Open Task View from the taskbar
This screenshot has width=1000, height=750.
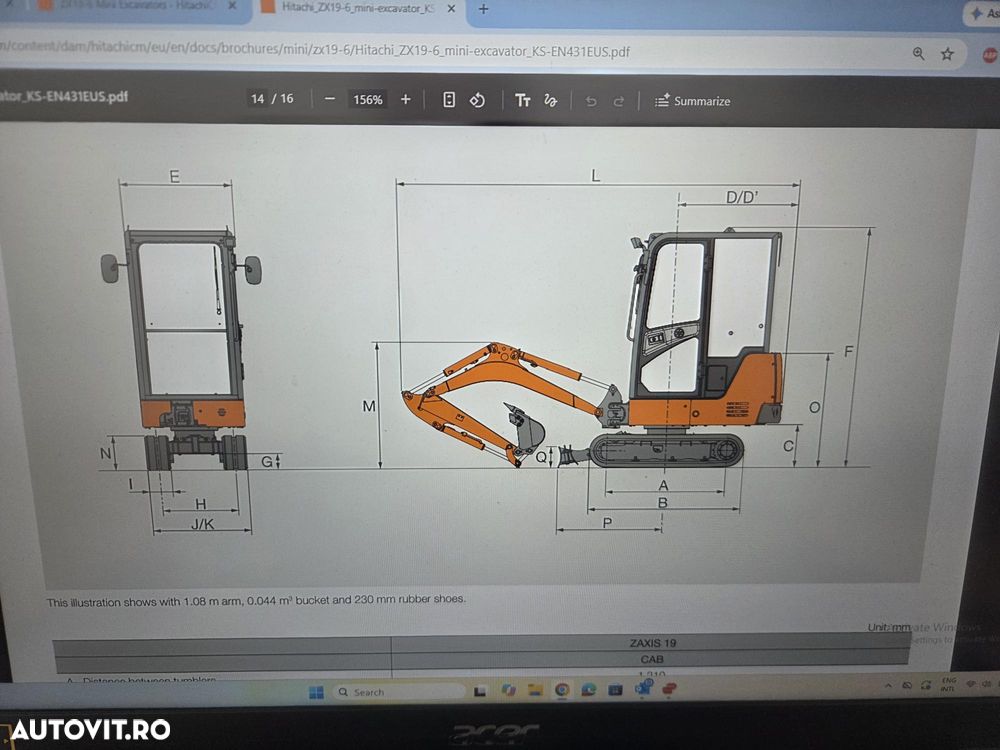tap(480, 691)
